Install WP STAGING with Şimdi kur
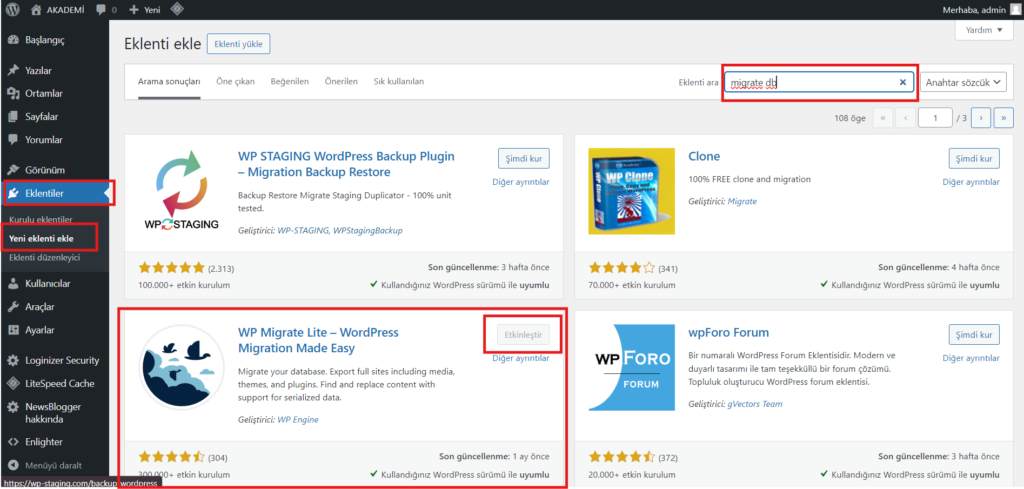Screen dimensions: 1024x489 (524, 158)
